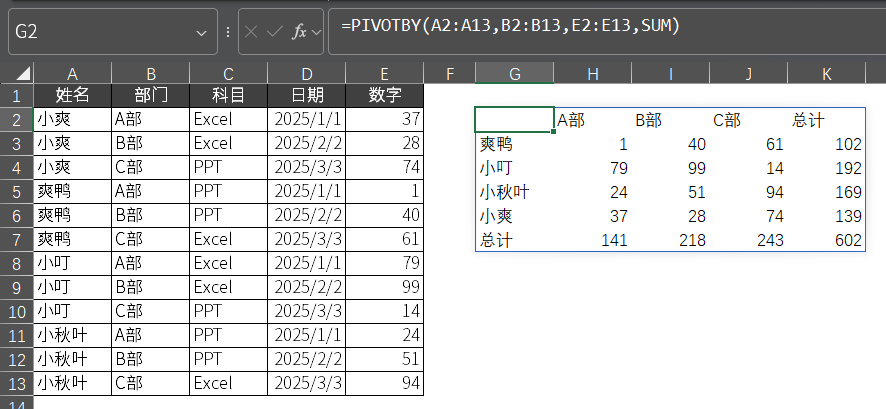Click cell D2 with date 2025/1/1
The image size is (886, 409).
point(306,119)
